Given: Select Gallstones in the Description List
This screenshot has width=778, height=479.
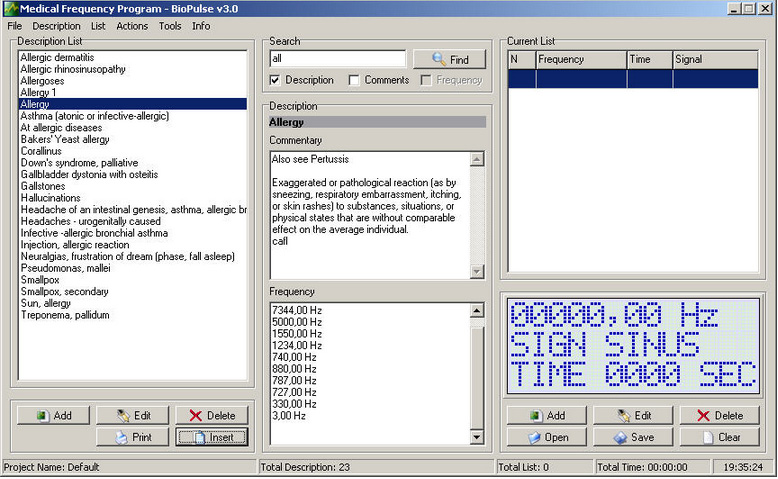Looking at the screenshot, I should [44, 186].
